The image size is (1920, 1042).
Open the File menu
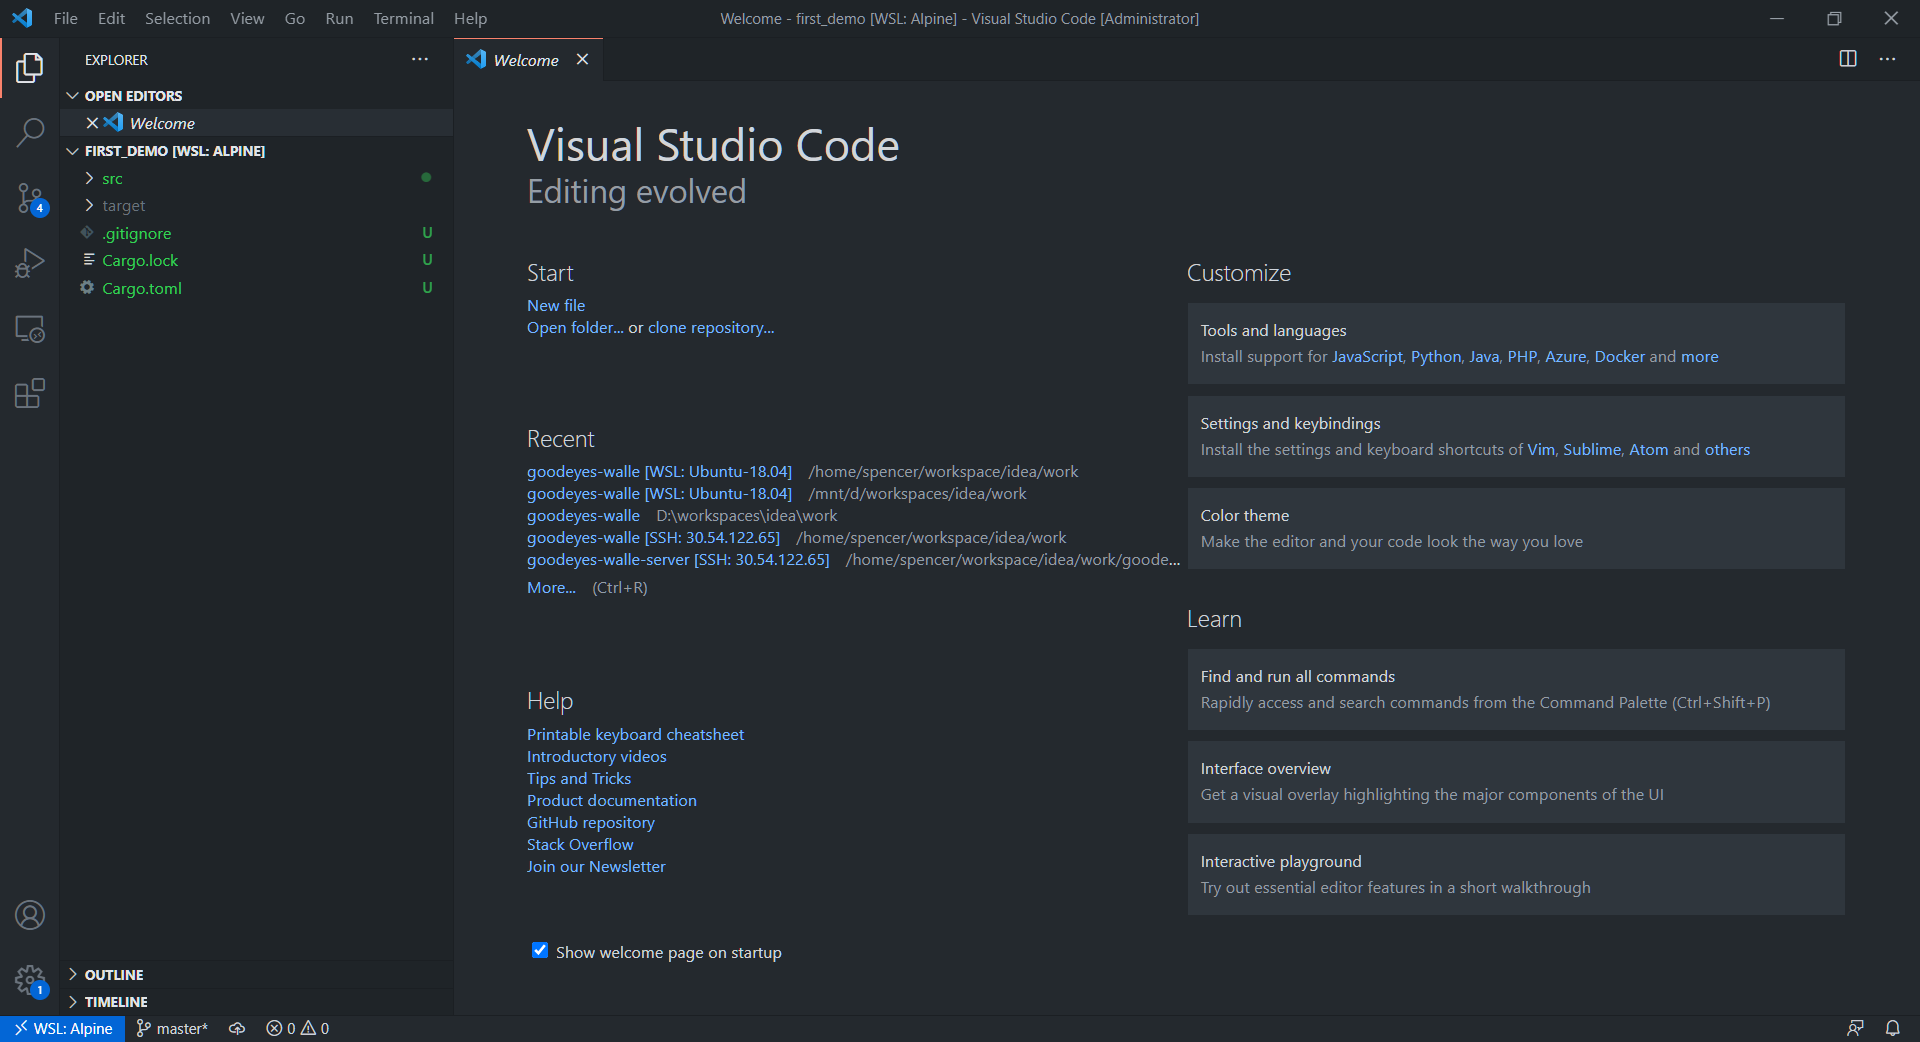[66, 18]
